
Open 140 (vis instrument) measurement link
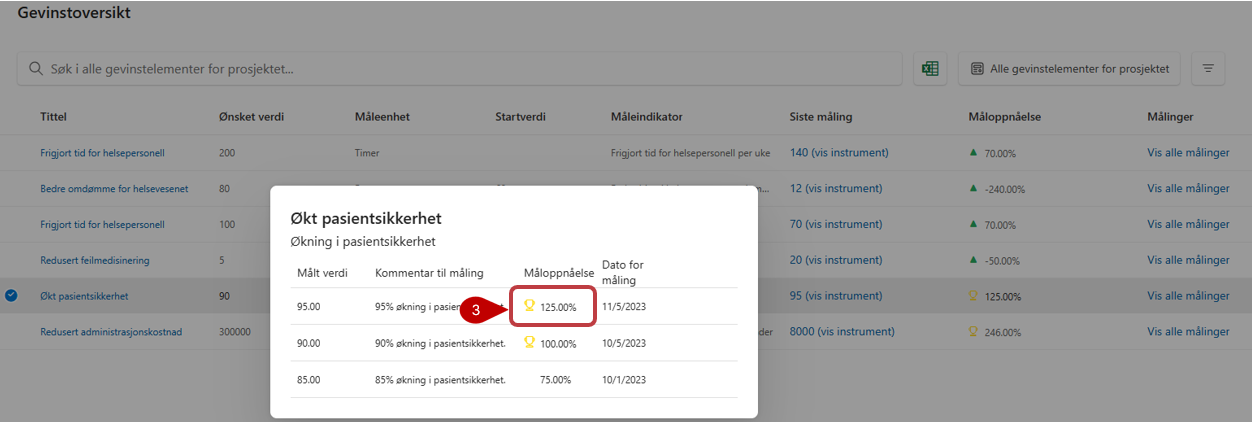click(x=838, y=153)
